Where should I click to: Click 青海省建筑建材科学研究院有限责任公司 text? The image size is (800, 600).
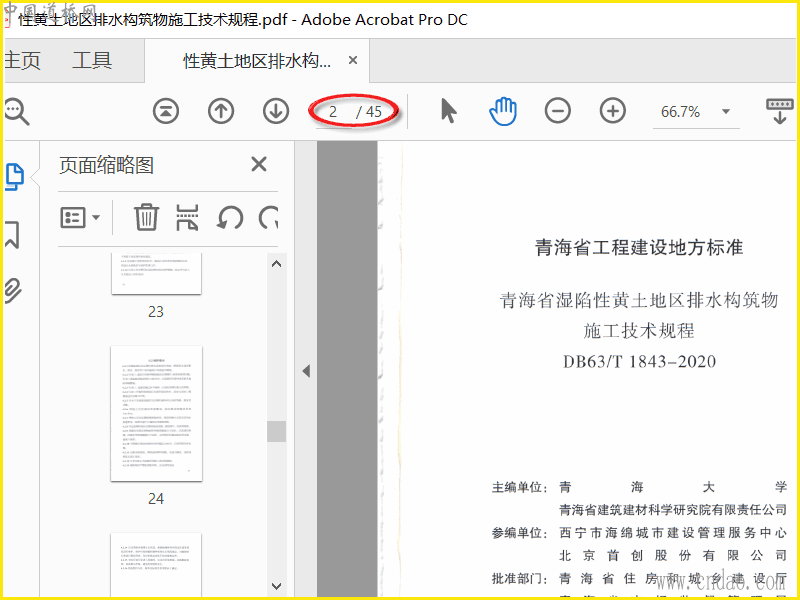click(673, 509)
